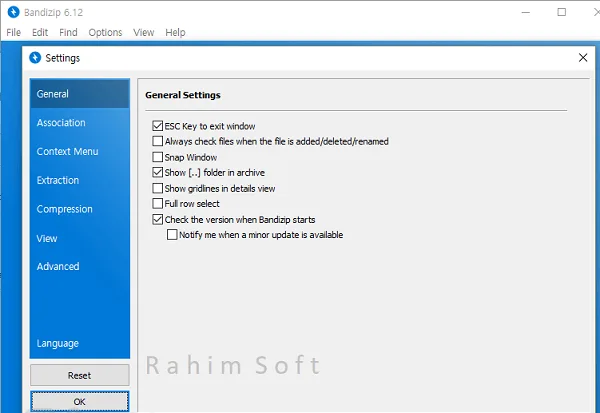Open the Find menu
This screenshot has height=413, width=600.
tap(68, 33)
